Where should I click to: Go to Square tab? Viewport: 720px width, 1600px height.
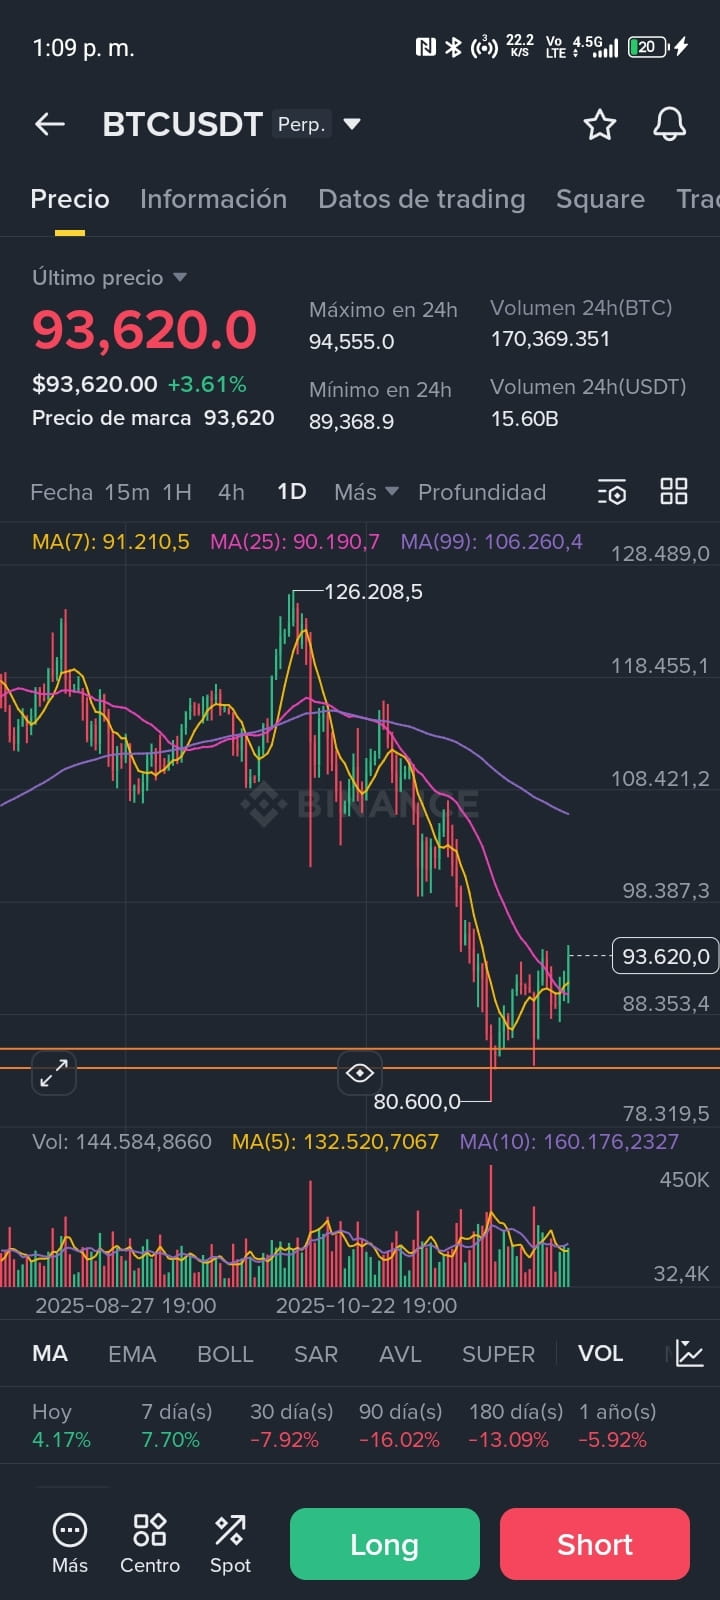pos(600,199)
